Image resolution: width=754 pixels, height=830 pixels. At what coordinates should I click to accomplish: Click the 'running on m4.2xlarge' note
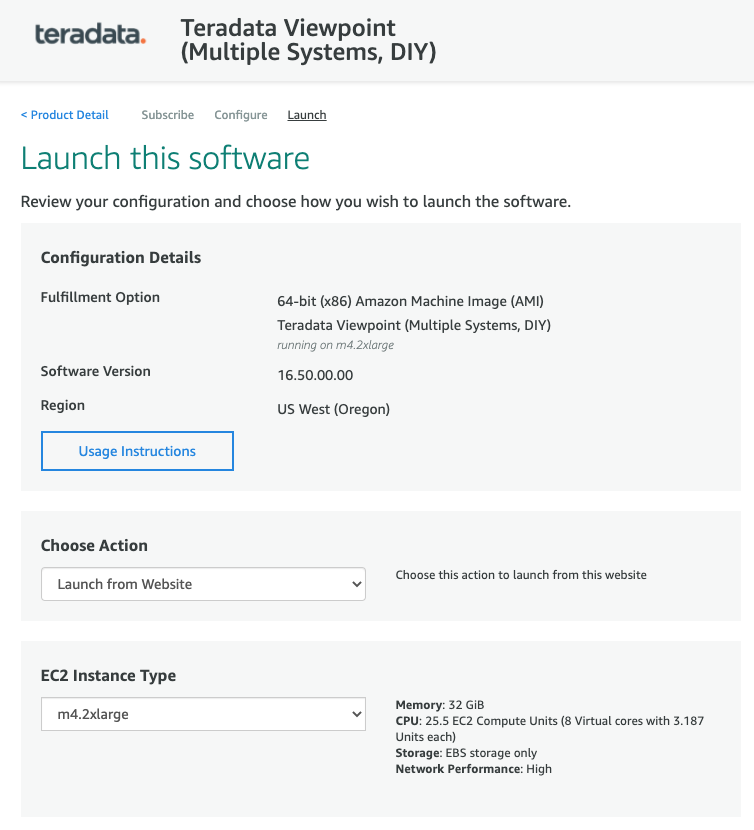point(334,345)
